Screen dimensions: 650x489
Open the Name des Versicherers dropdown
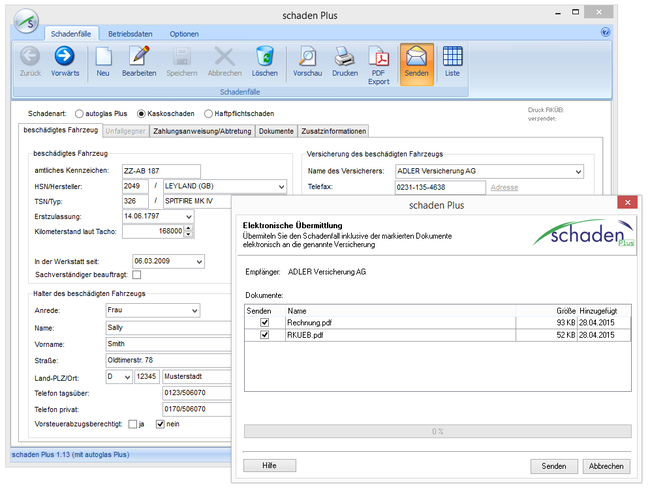coord(577,171)
